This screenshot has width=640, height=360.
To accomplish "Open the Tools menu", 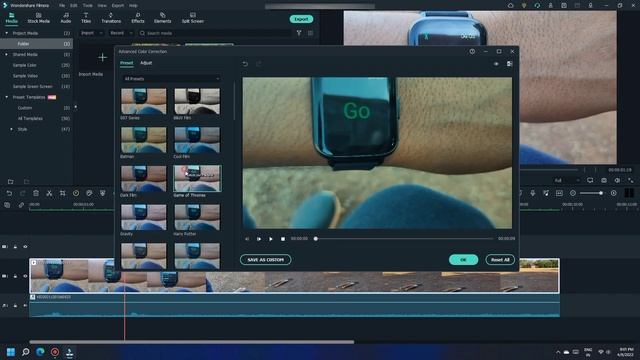I will point(87,6).
